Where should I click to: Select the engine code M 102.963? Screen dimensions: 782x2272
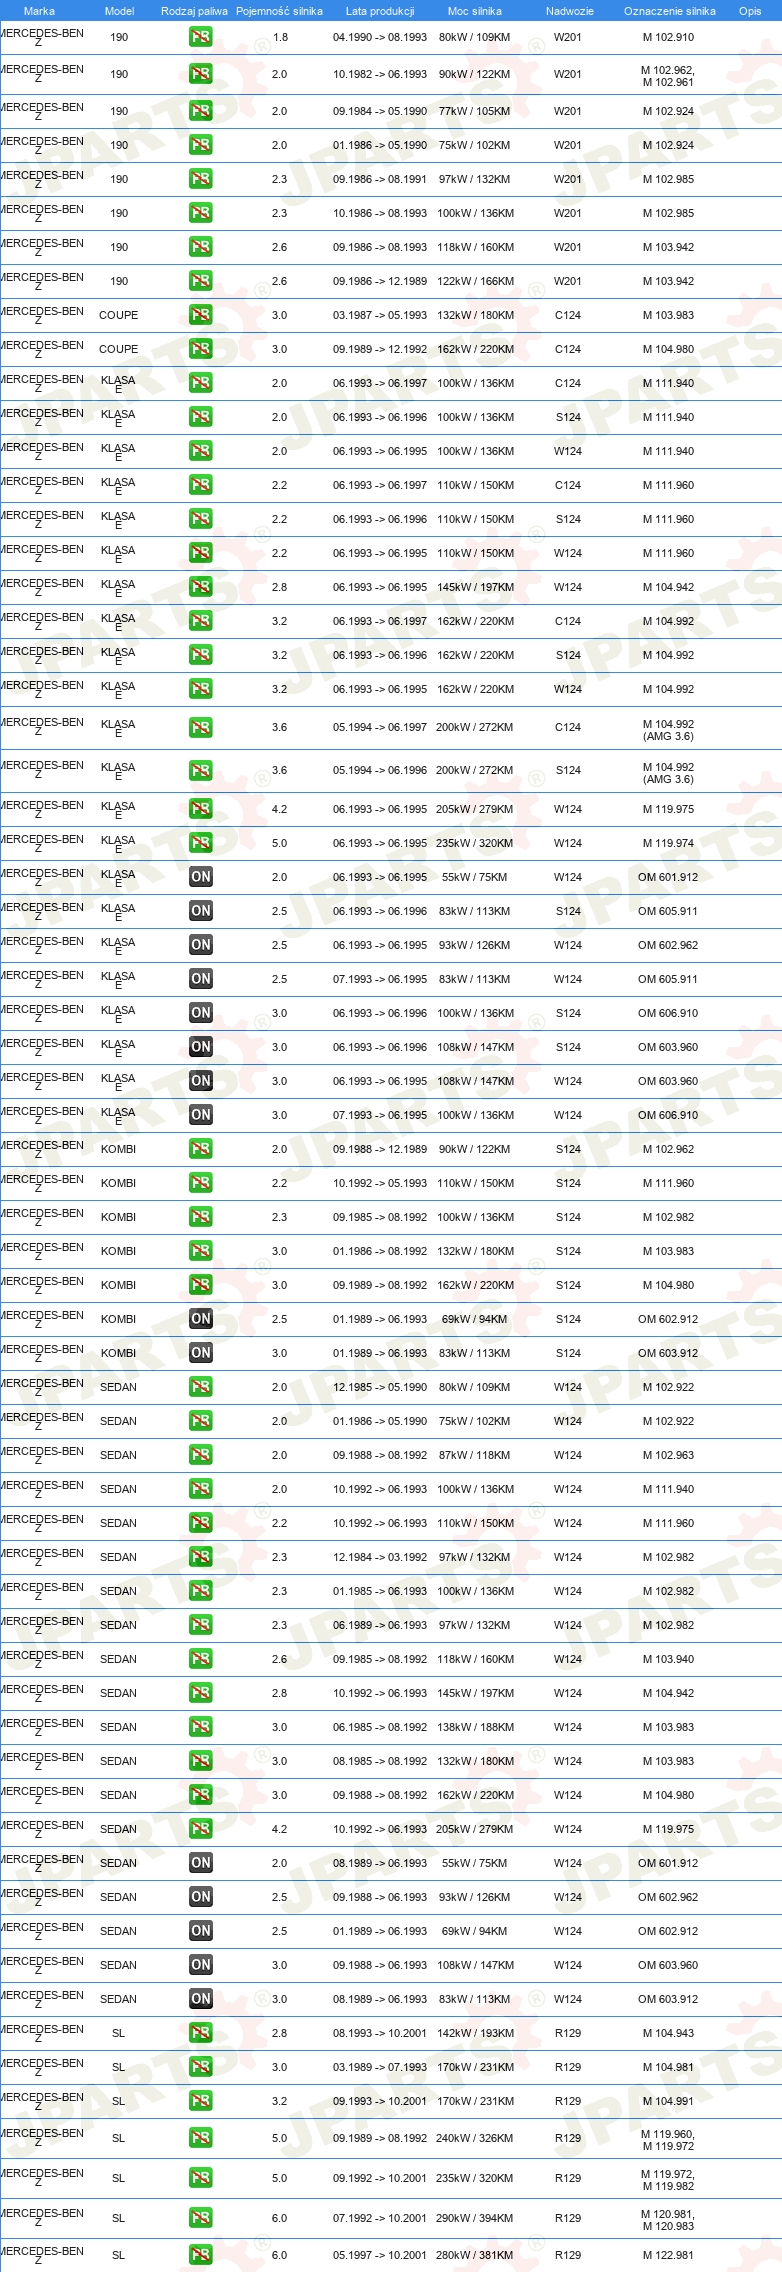point(668,1455)
